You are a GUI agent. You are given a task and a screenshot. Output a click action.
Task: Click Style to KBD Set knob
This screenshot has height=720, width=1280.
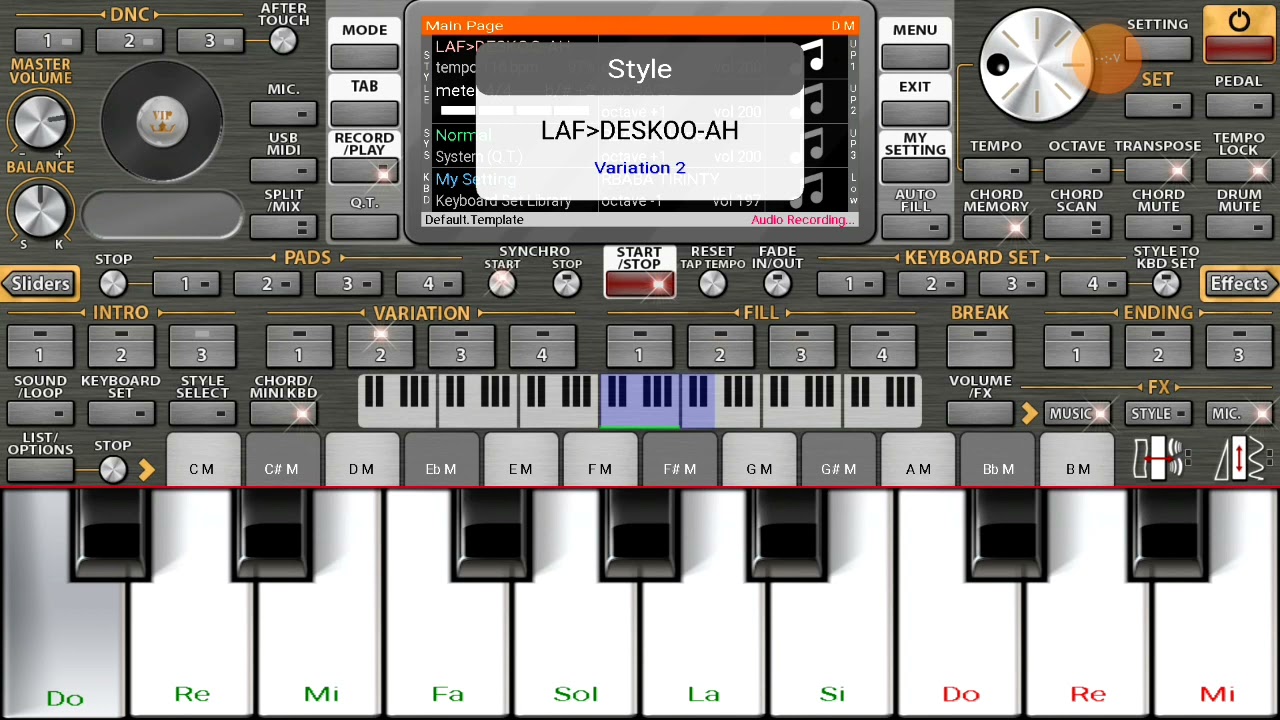[1166, 284]
